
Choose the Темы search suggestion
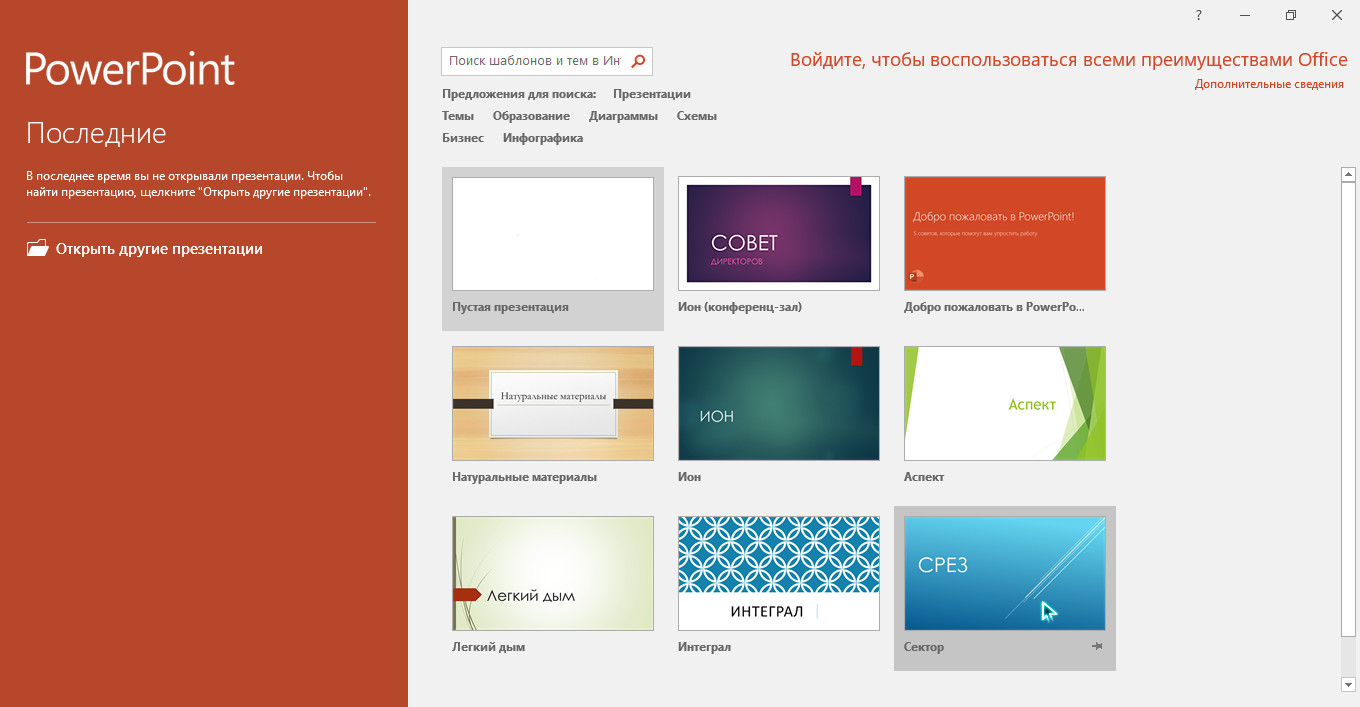pos(458,116)
